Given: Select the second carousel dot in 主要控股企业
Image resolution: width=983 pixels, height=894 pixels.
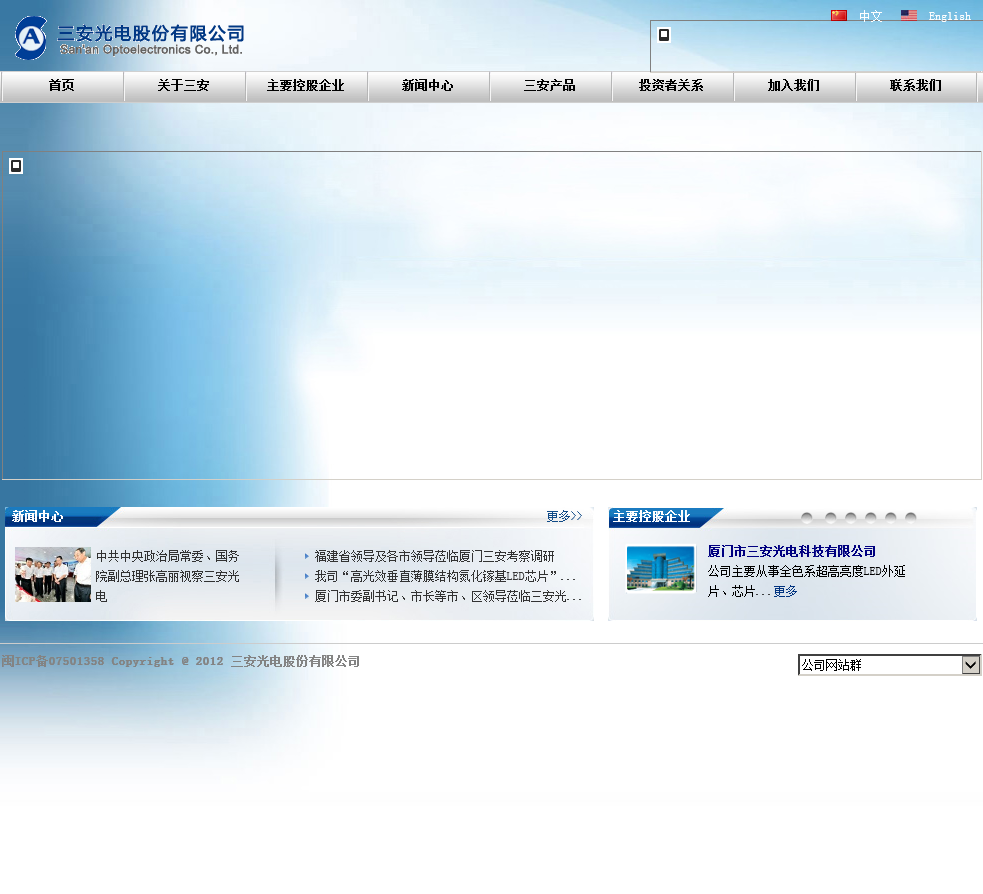Looking at the screenshot, I should point(831,517).
